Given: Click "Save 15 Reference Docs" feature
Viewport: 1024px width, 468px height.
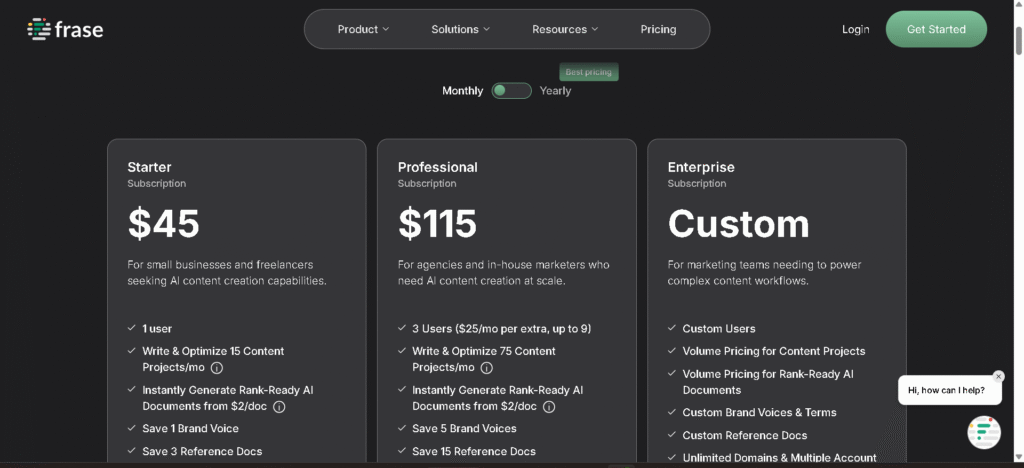Looking at the screenshot, I should point(474,451).
